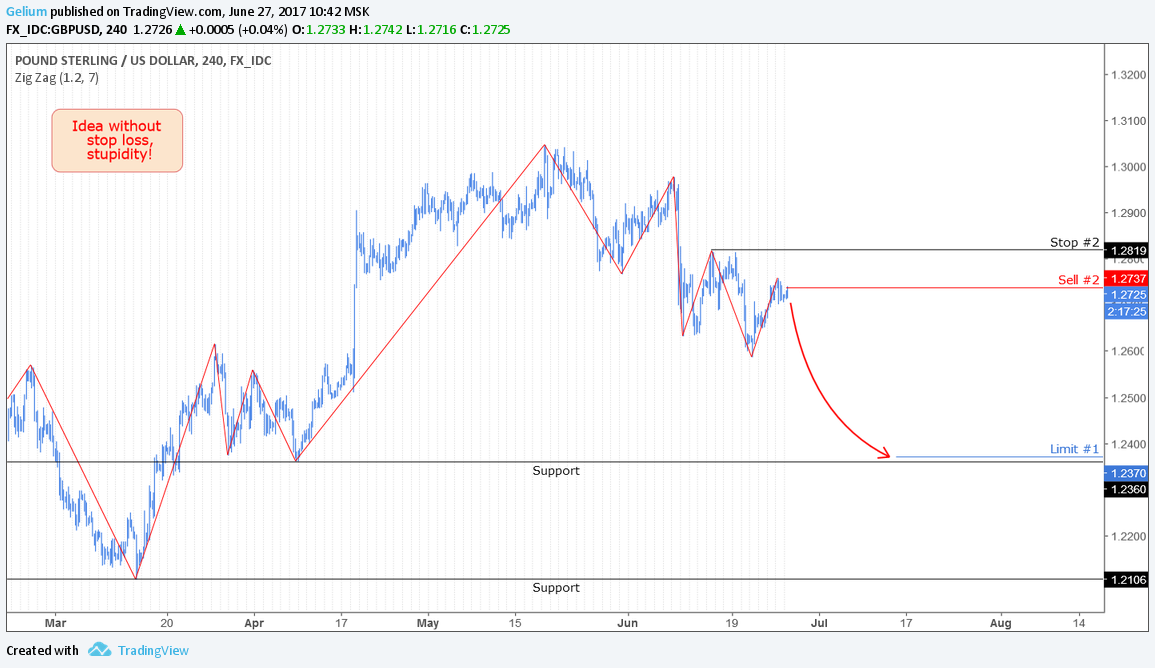Click the 1.3000 price axis label

[x=1128, y=167]
